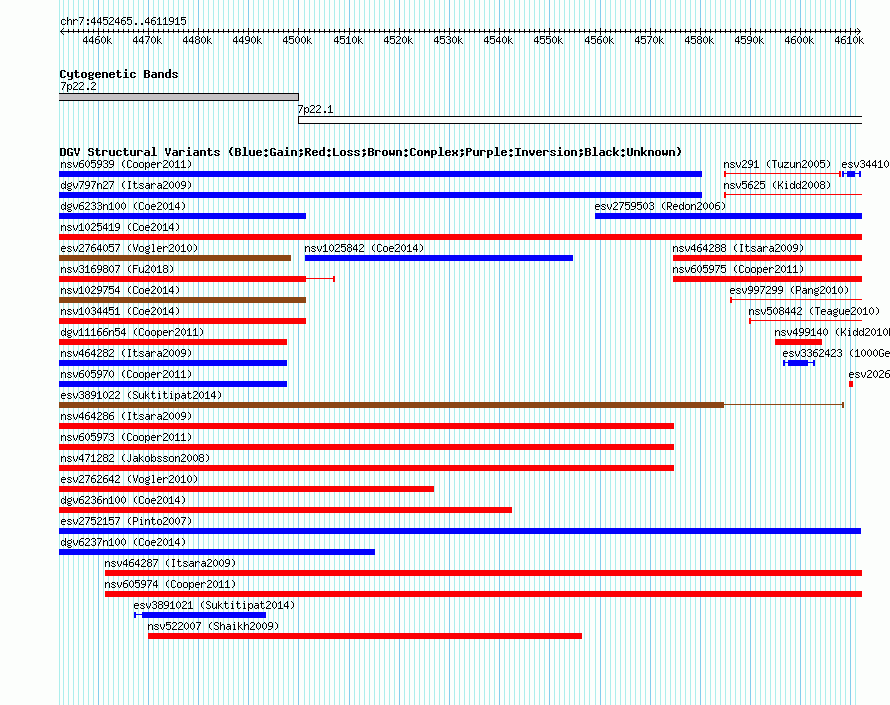
Task: Select the nsv605975 (Cooper2011) loss variant
Action: point(767,279)
